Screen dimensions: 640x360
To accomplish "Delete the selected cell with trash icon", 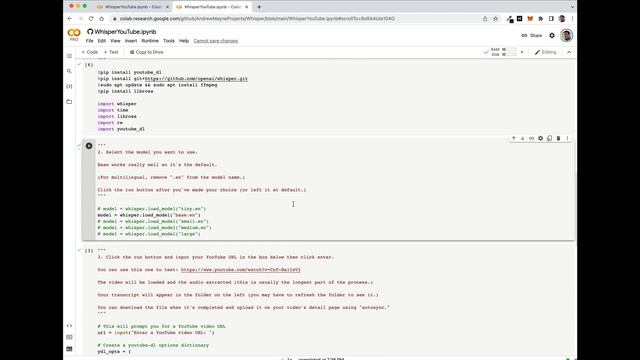I will click(x=558, y=138).
